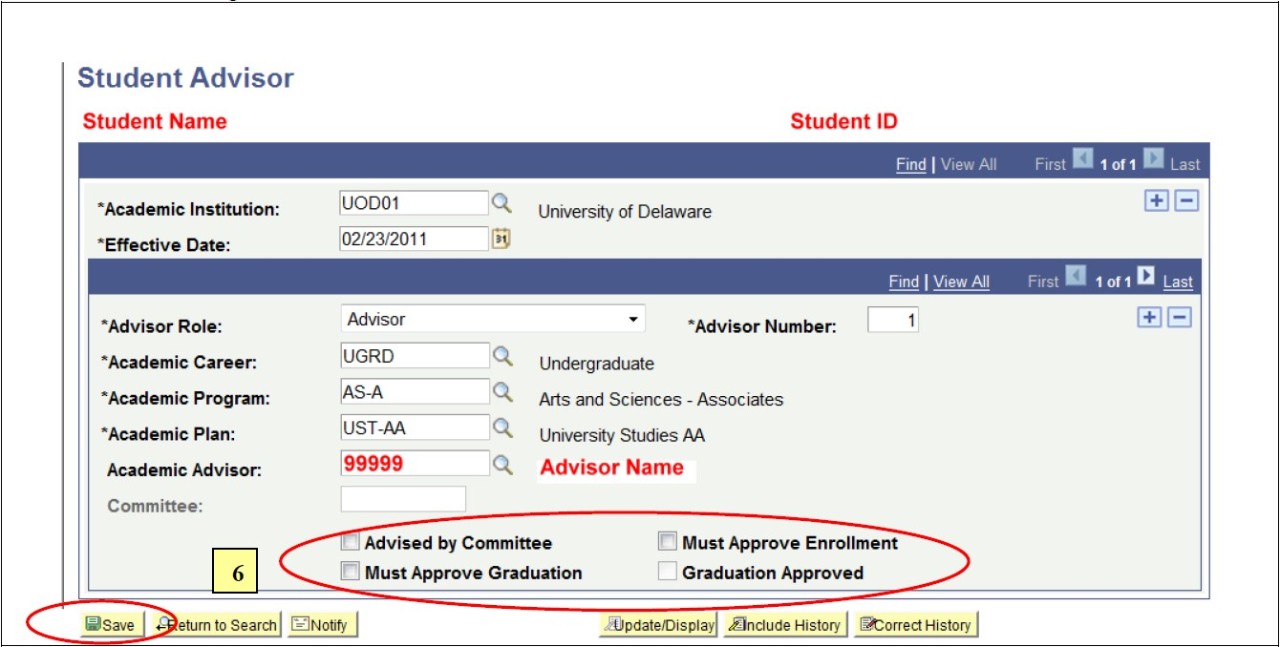Image resolution: width=1280 pixels, height=647 pixels.
Task: Click the Effective Date input field
Action: point(414,239)
